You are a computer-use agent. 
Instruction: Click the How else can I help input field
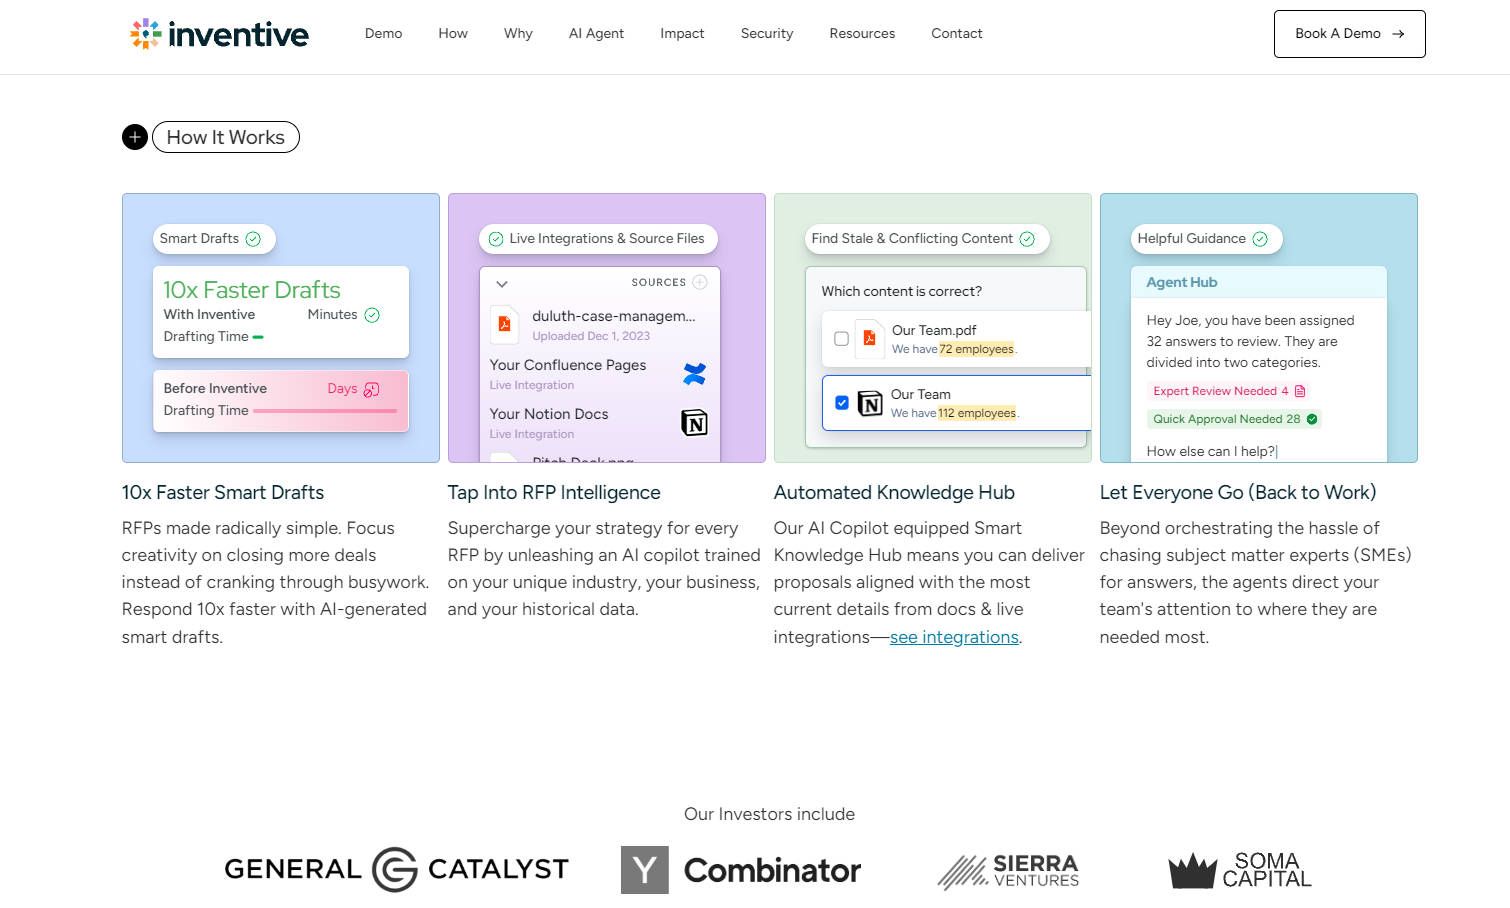pos(1212,451)
